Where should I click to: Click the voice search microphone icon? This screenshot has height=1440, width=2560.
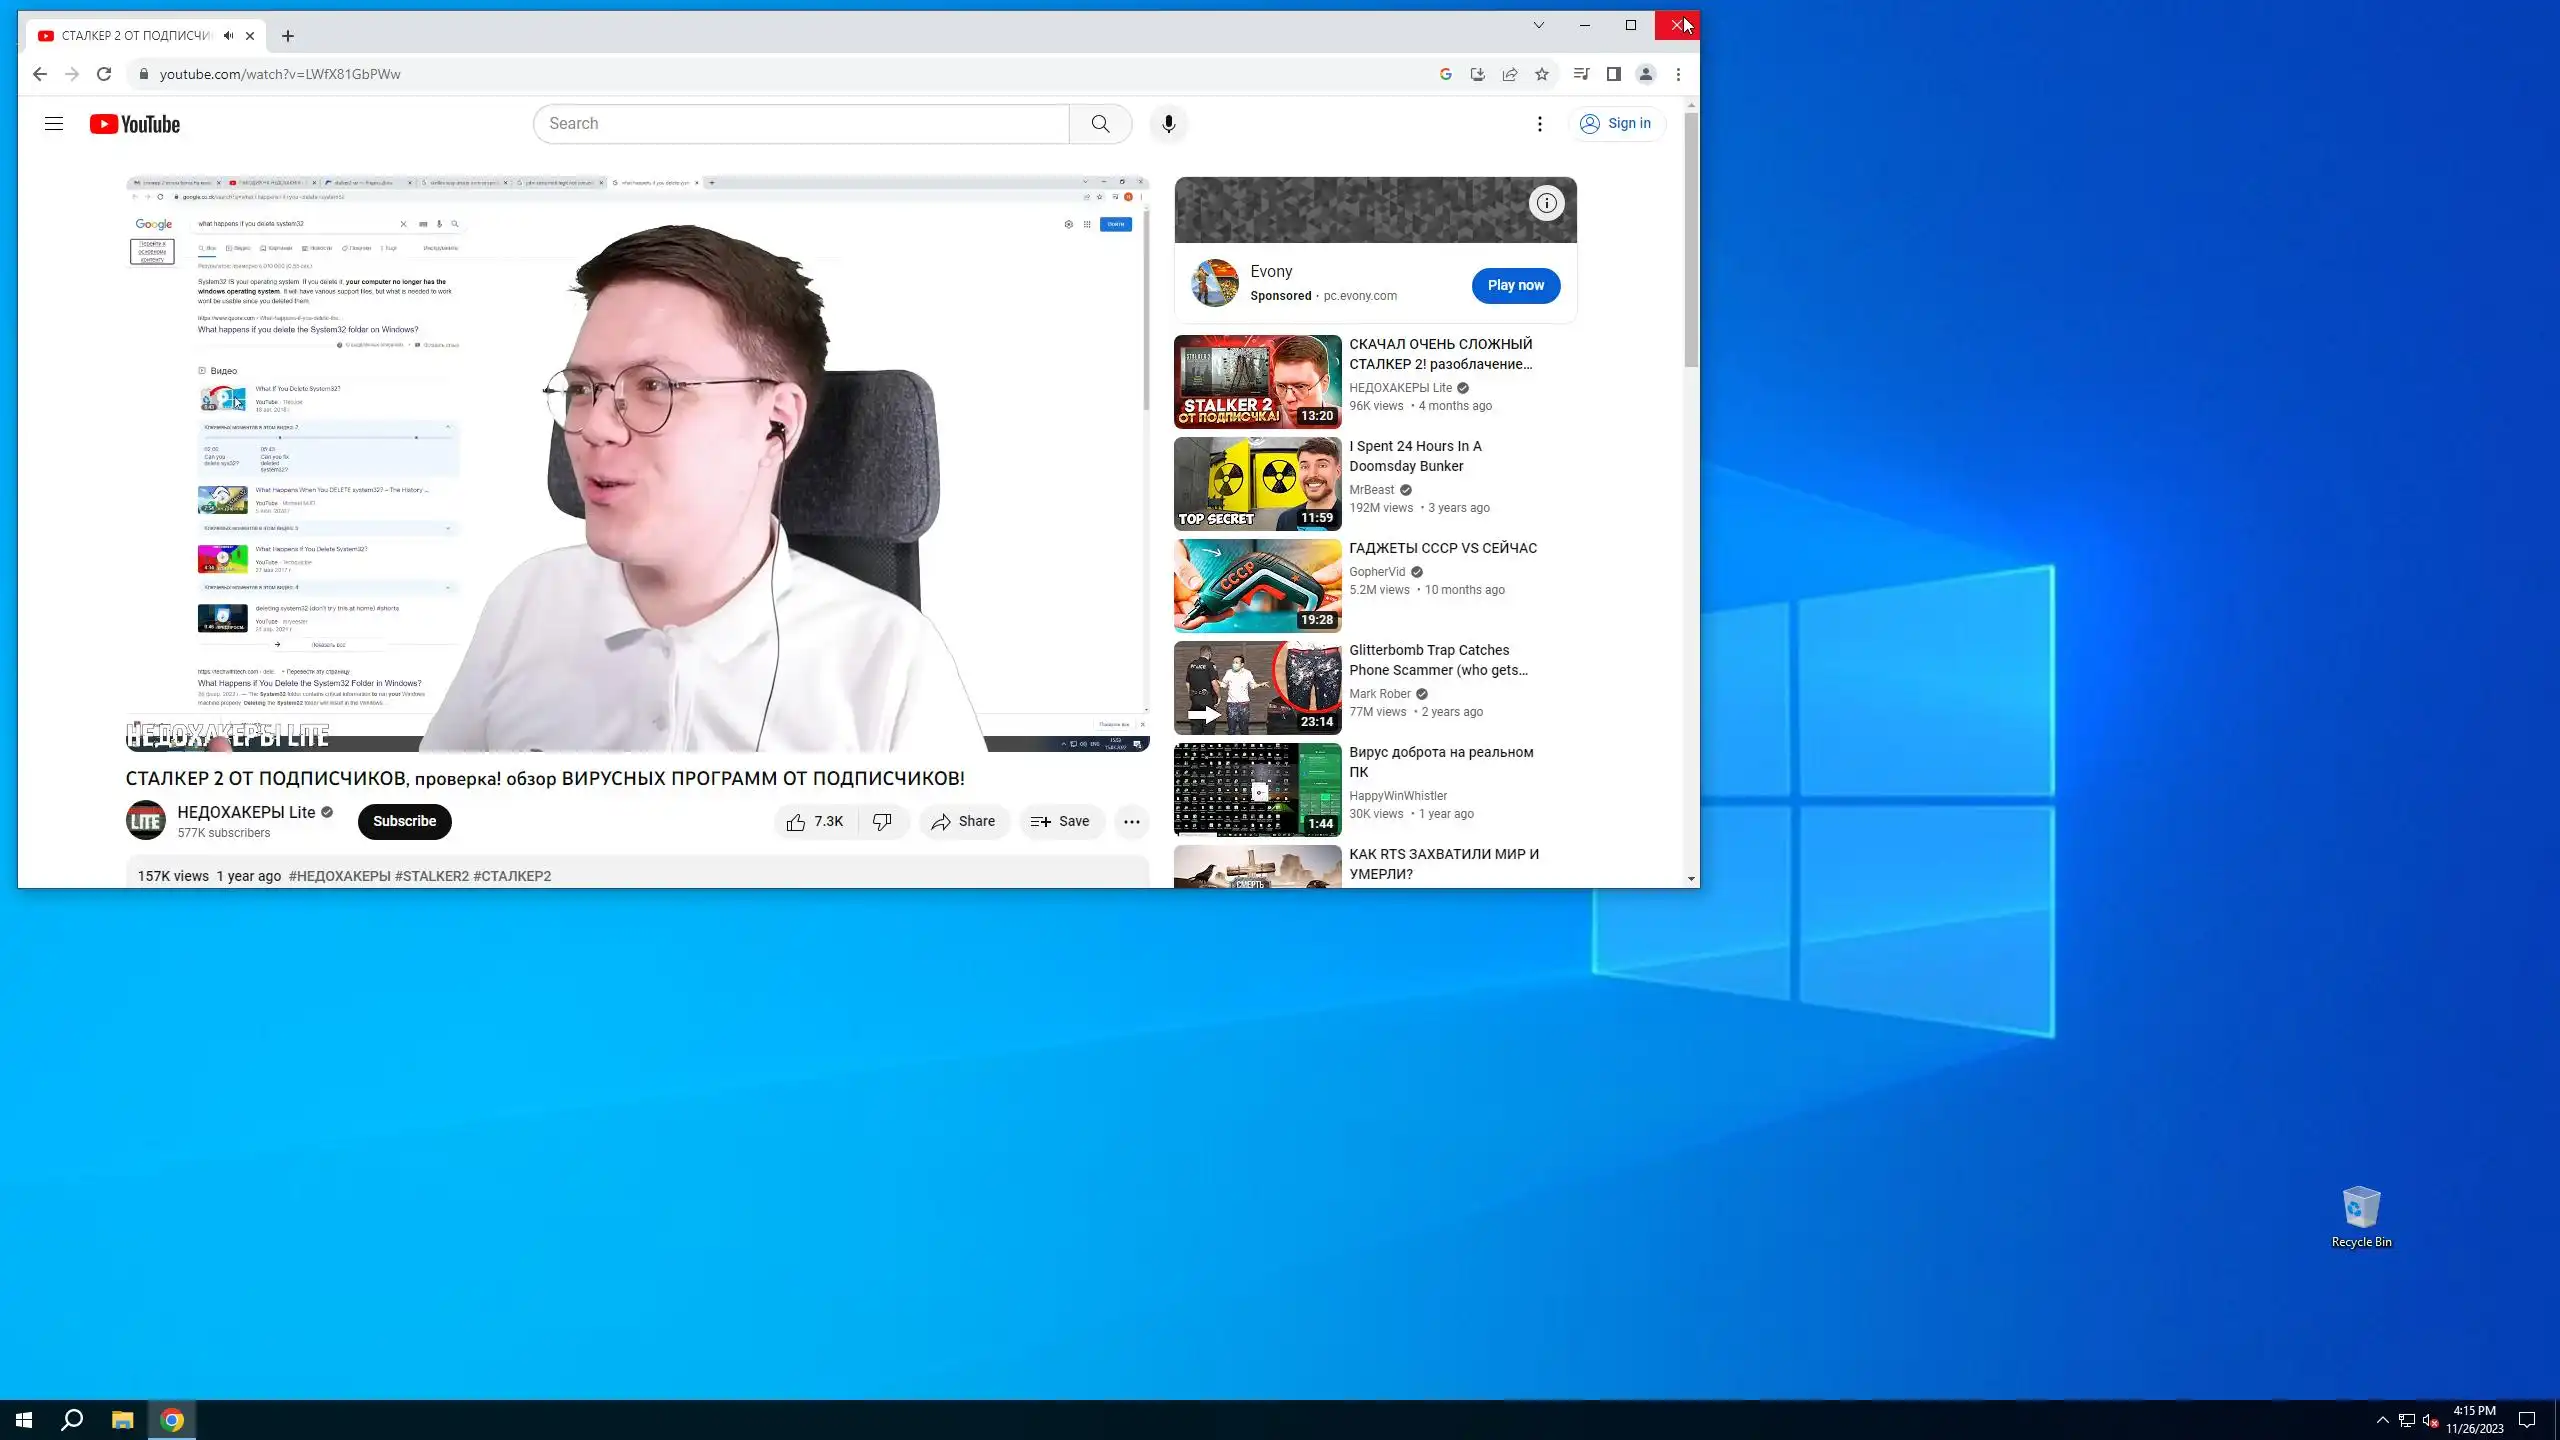click(x=1168, y=124)
